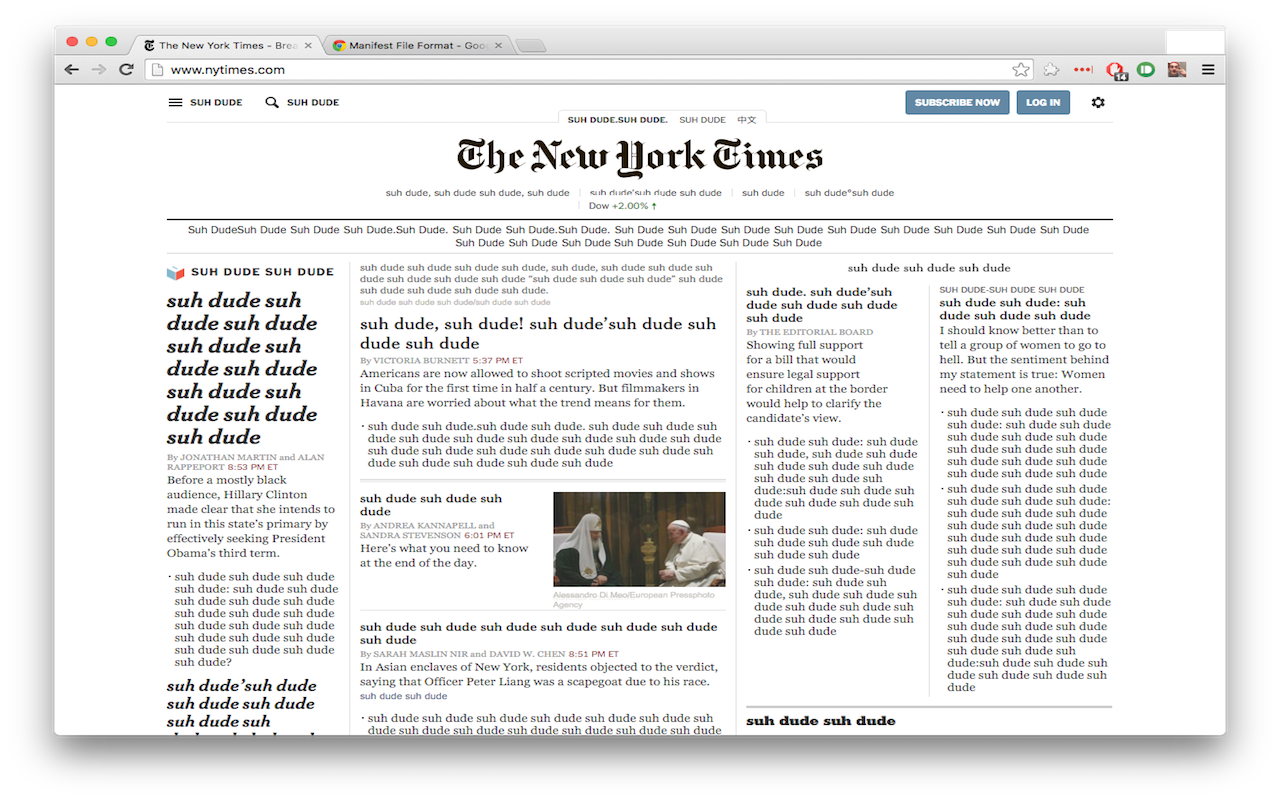Click the small blue link under Peter Liang summary
This screenshot has width=1280, height=800.
click(404, 696)
